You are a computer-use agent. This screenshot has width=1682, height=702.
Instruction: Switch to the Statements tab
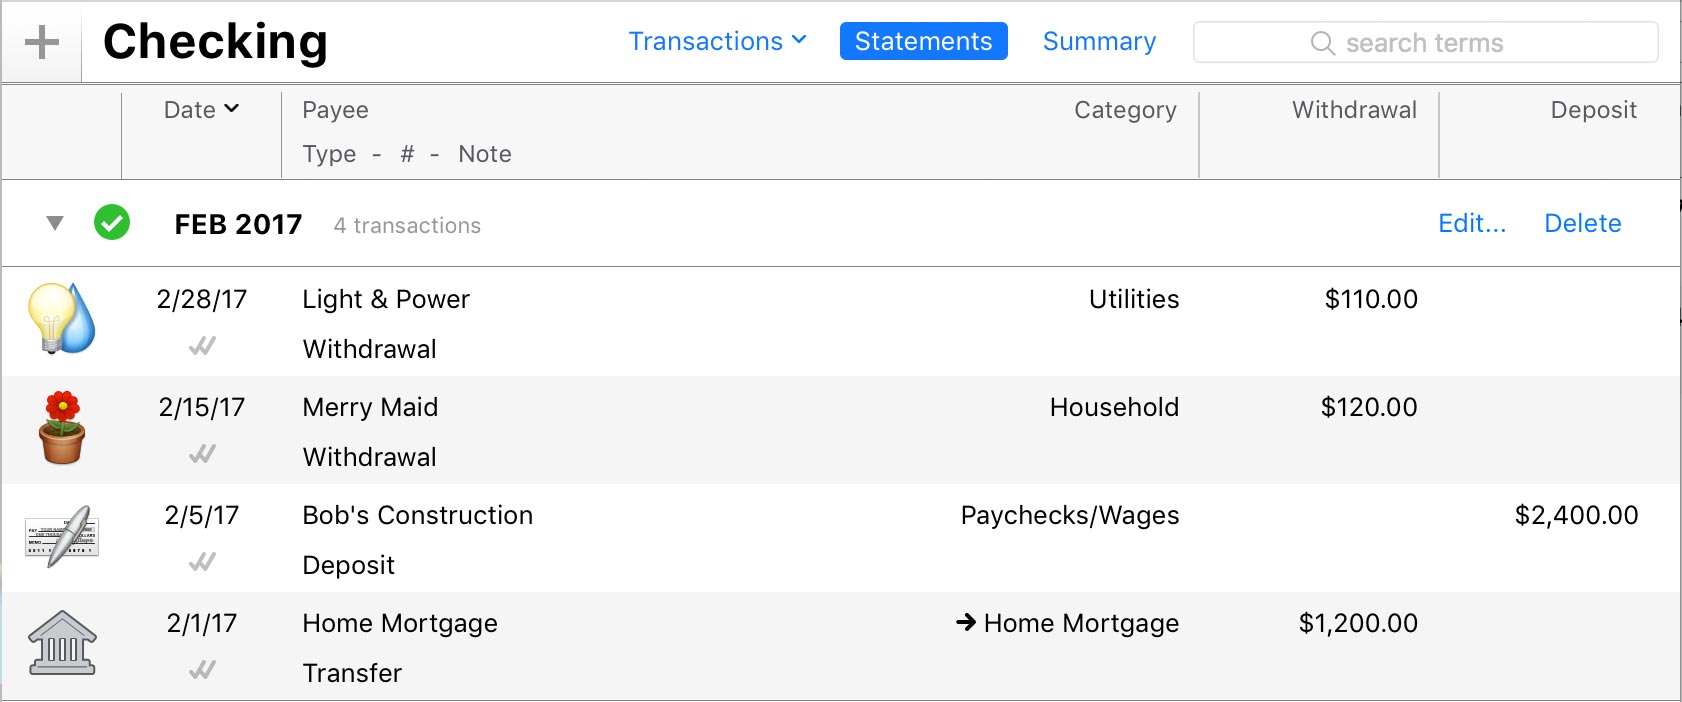click(923, 41)
